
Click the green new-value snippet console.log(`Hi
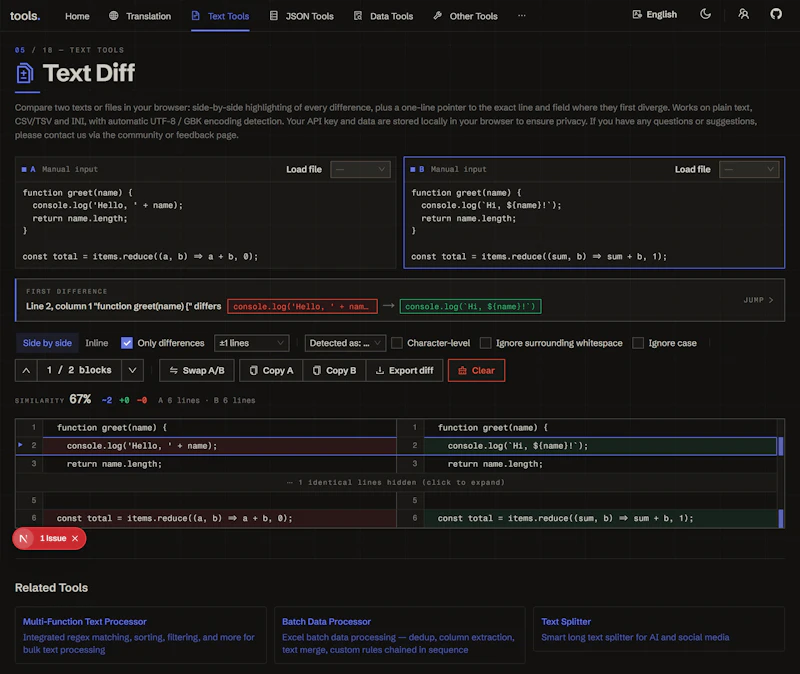click(x=470, y=307)
